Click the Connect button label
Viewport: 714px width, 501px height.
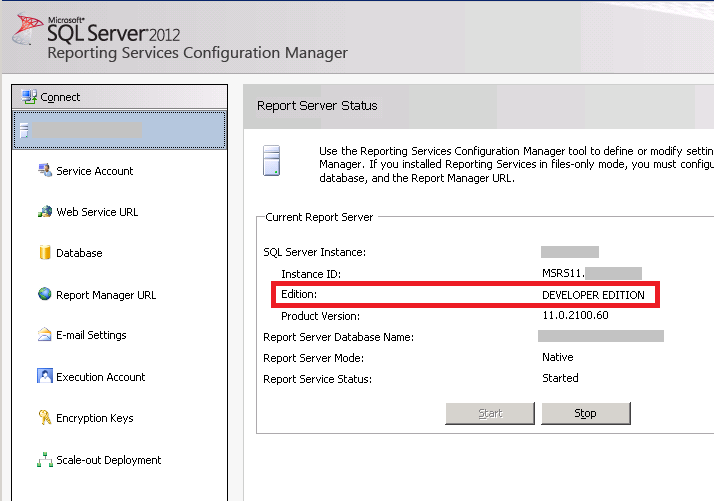pyautogui.click(x=60, y=97)
